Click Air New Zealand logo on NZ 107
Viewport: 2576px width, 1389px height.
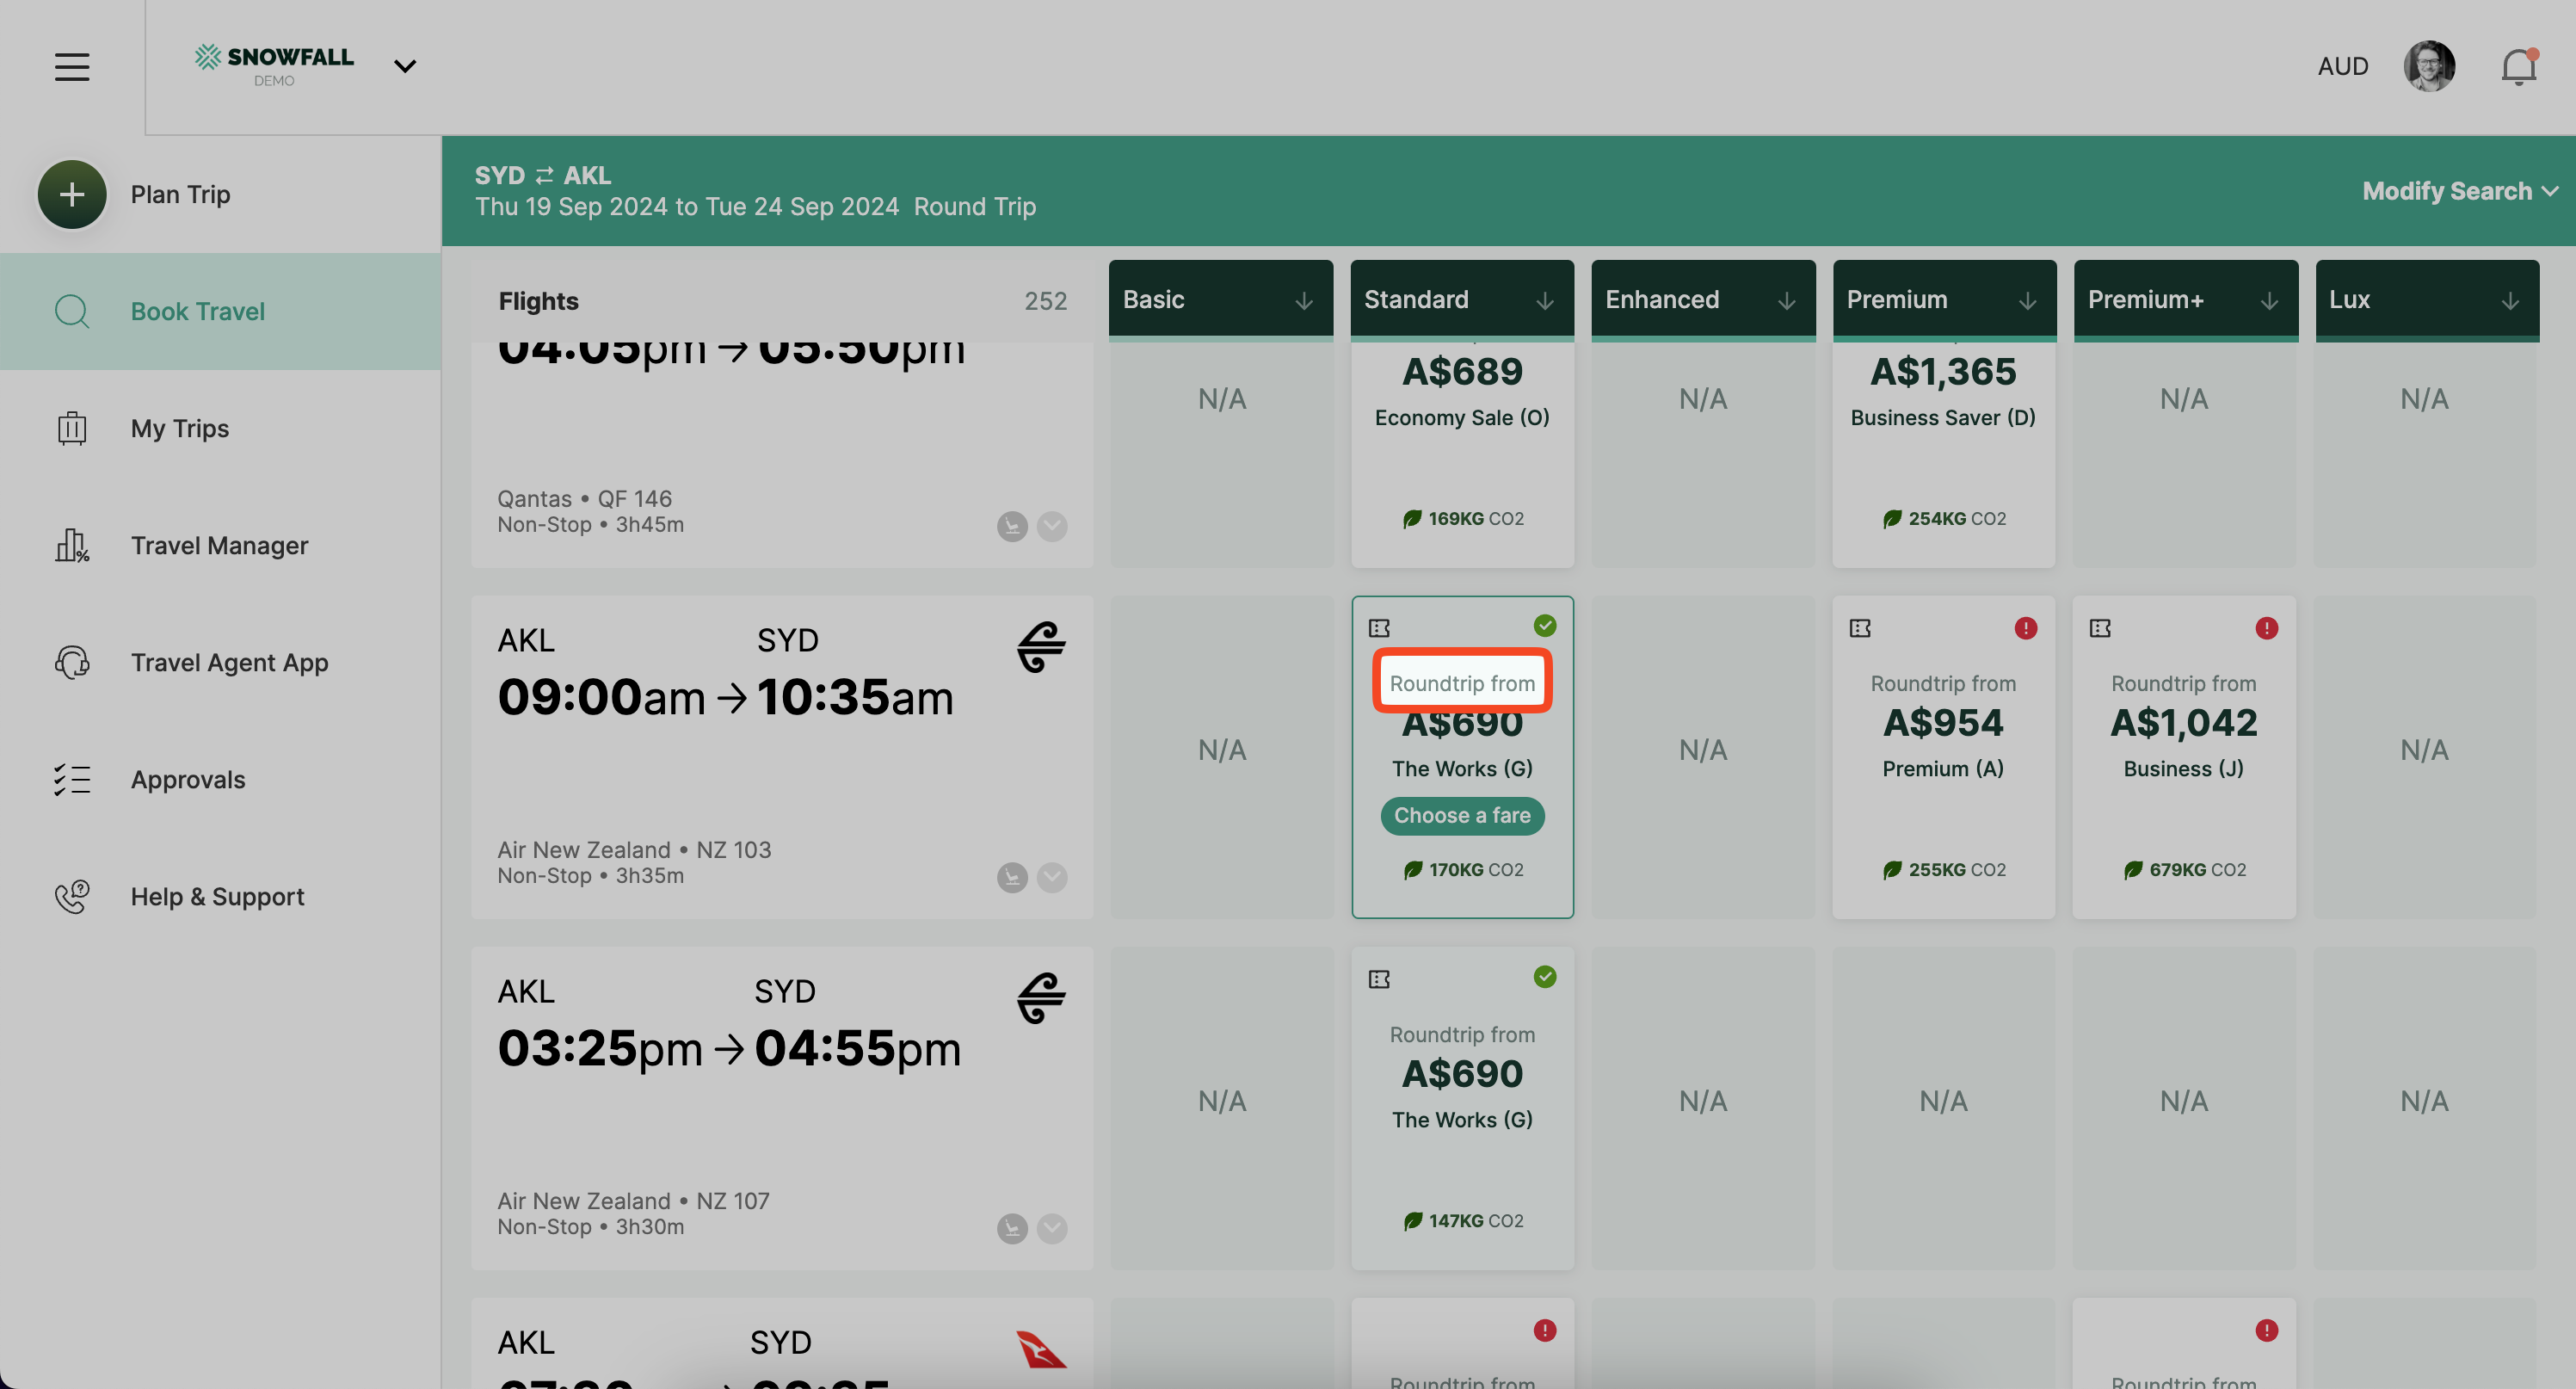coord(1041,998)
